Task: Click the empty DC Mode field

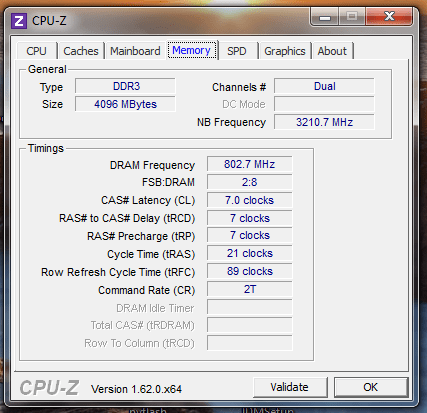Action: (x=324, y=104)
